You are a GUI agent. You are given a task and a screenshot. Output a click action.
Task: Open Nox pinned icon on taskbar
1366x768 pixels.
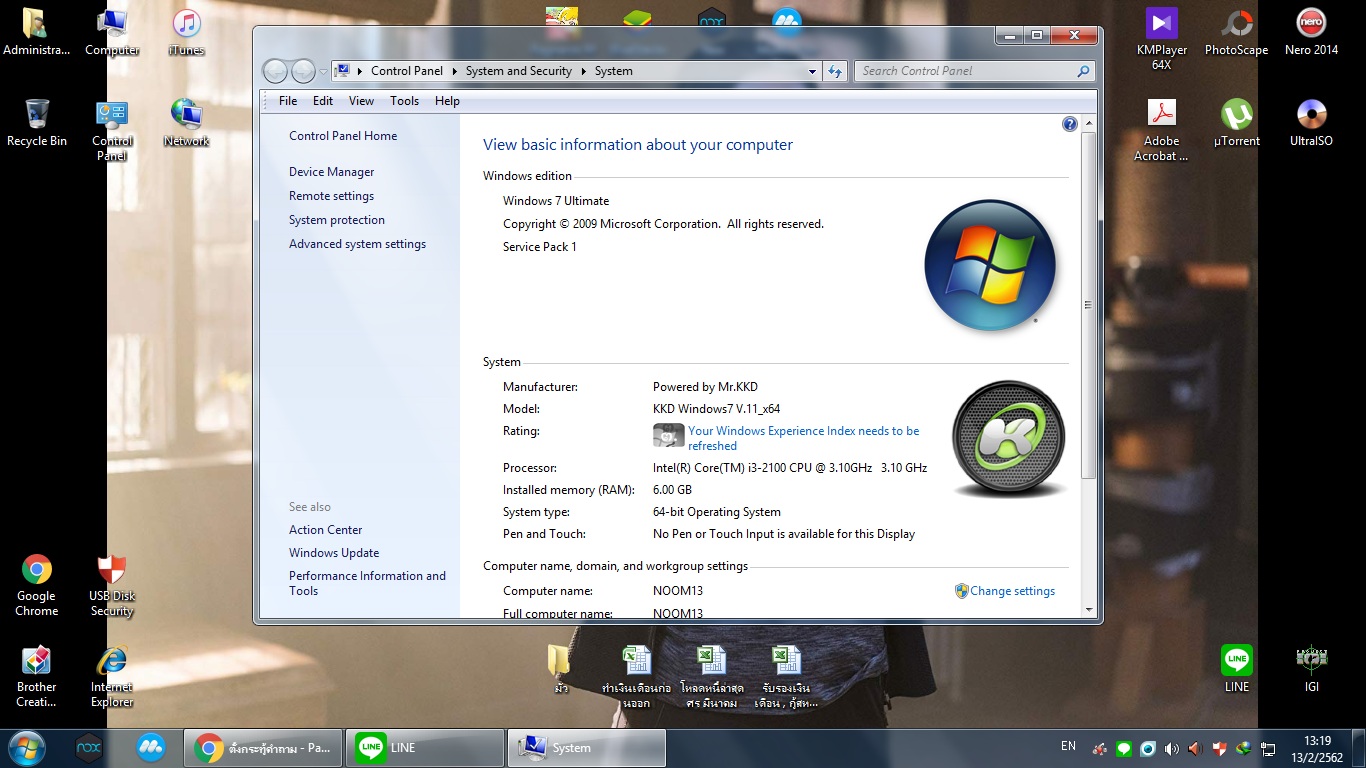89,748
